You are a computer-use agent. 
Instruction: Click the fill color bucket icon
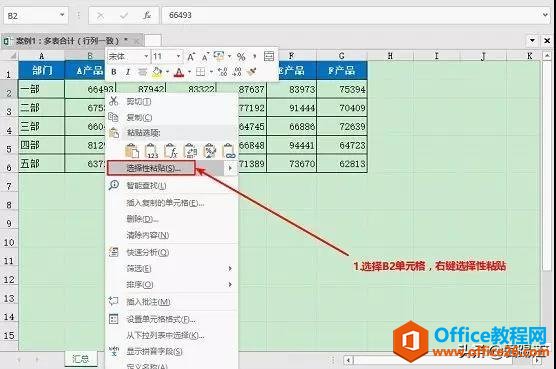click(x=157, y=72)
